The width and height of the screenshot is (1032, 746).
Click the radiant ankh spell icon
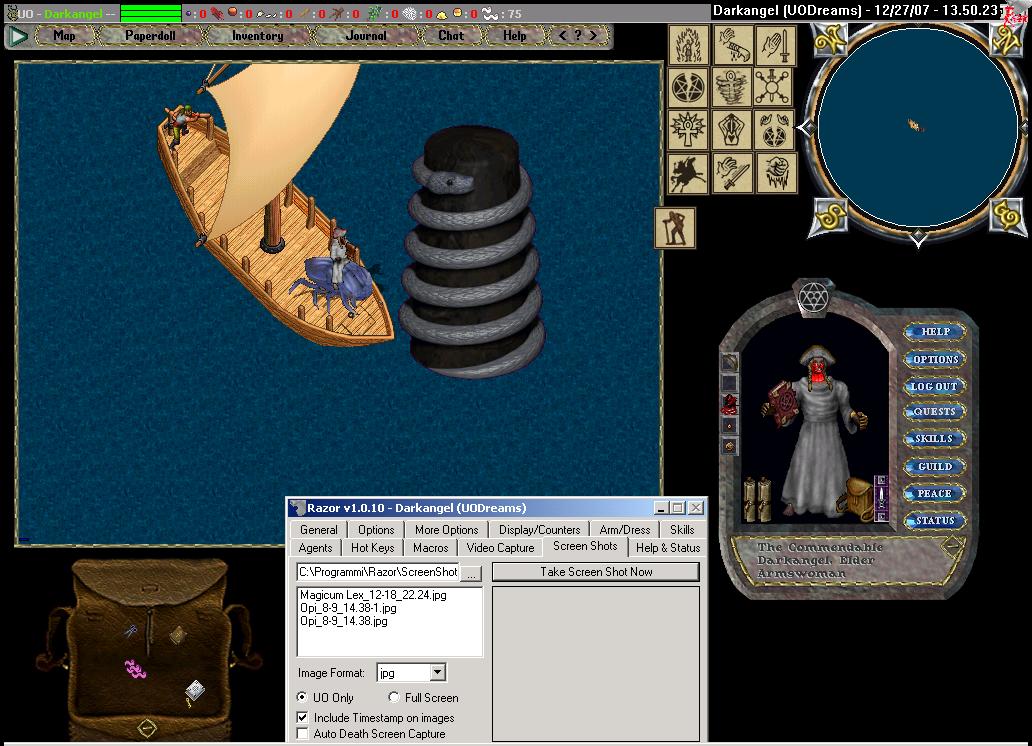pyautogui.click(x=688, y=130)
